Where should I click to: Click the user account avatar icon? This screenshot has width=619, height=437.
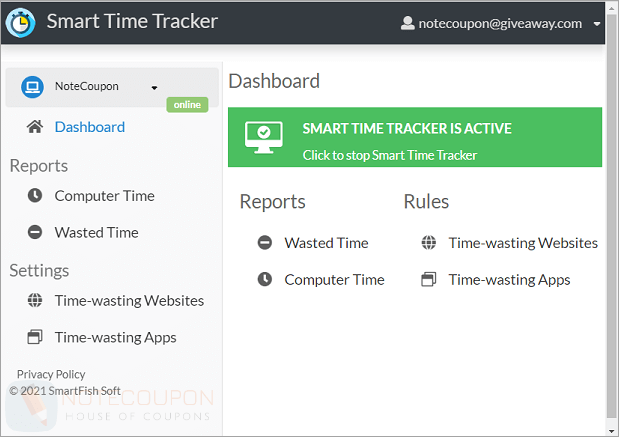tap(407, 23)
